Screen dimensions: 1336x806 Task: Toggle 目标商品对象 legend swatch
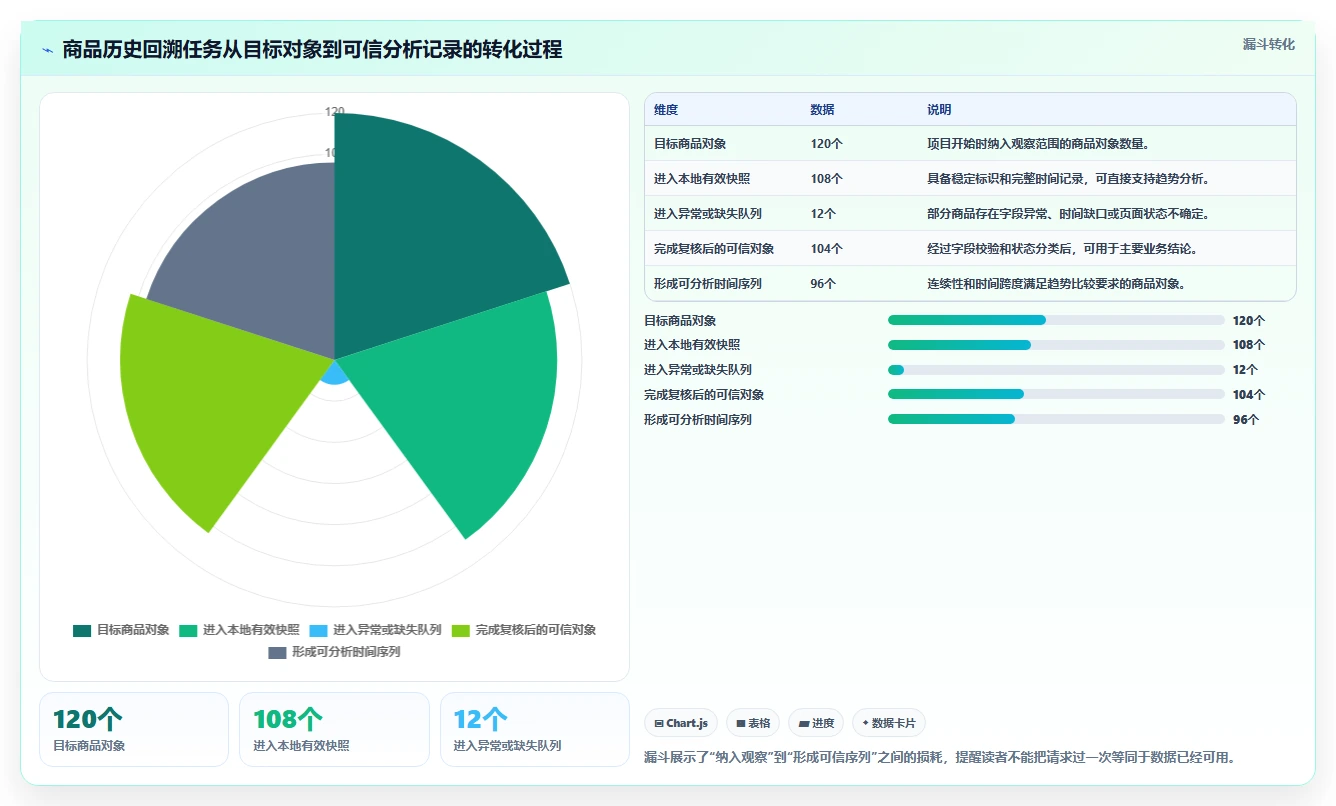click(82, 631)
